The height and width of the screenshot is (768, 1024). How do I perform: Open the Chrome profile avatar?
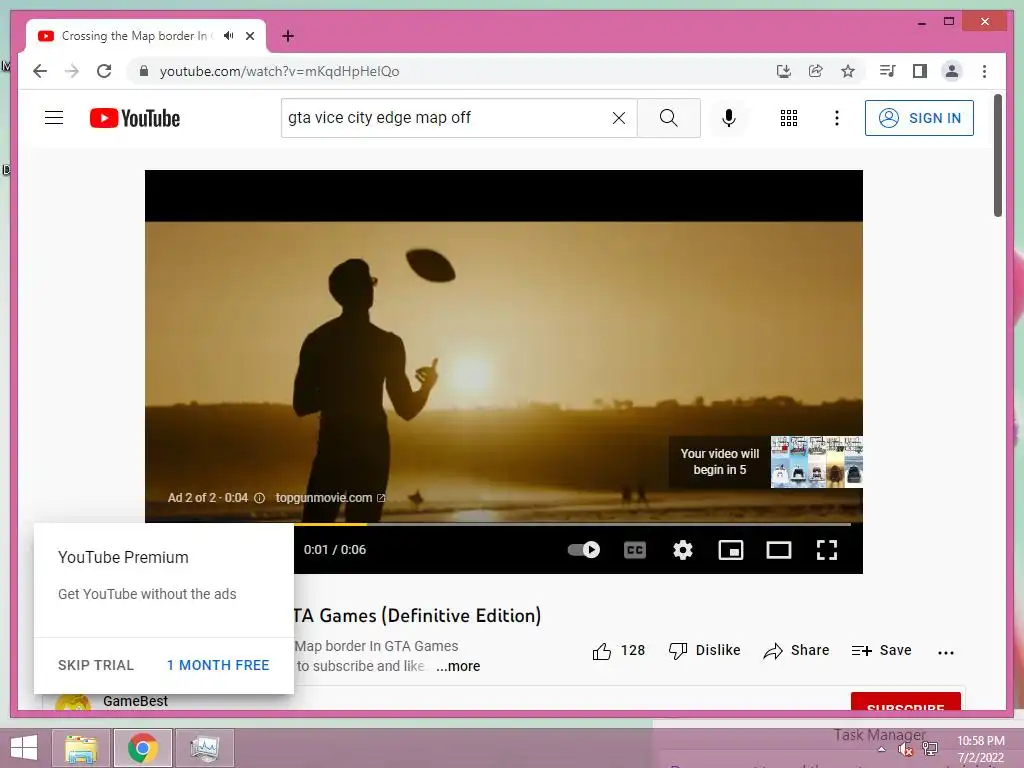coord(952,71)
